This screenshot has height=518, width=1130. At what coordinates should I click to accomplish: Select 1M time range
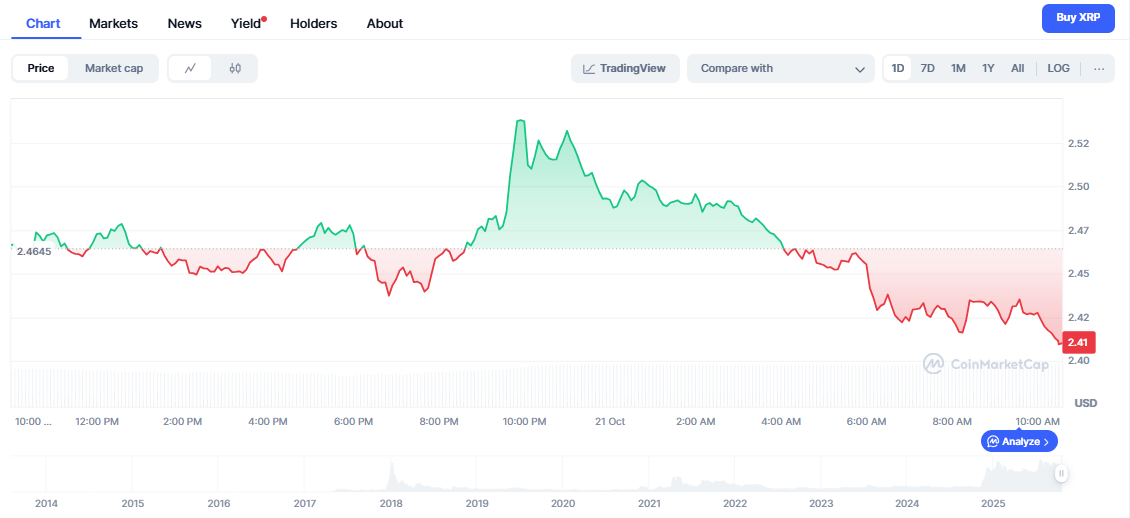point(958,68)
